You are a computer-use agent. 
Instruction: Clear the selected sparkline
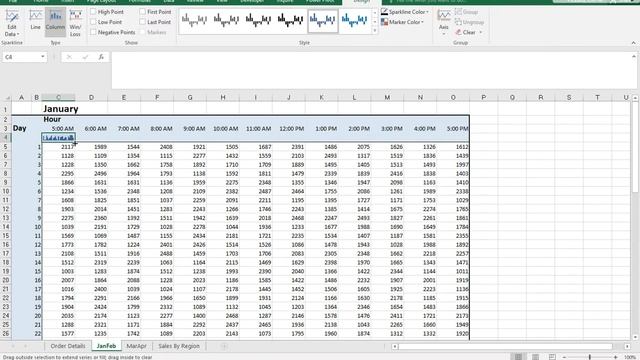[x=465, y=32]
